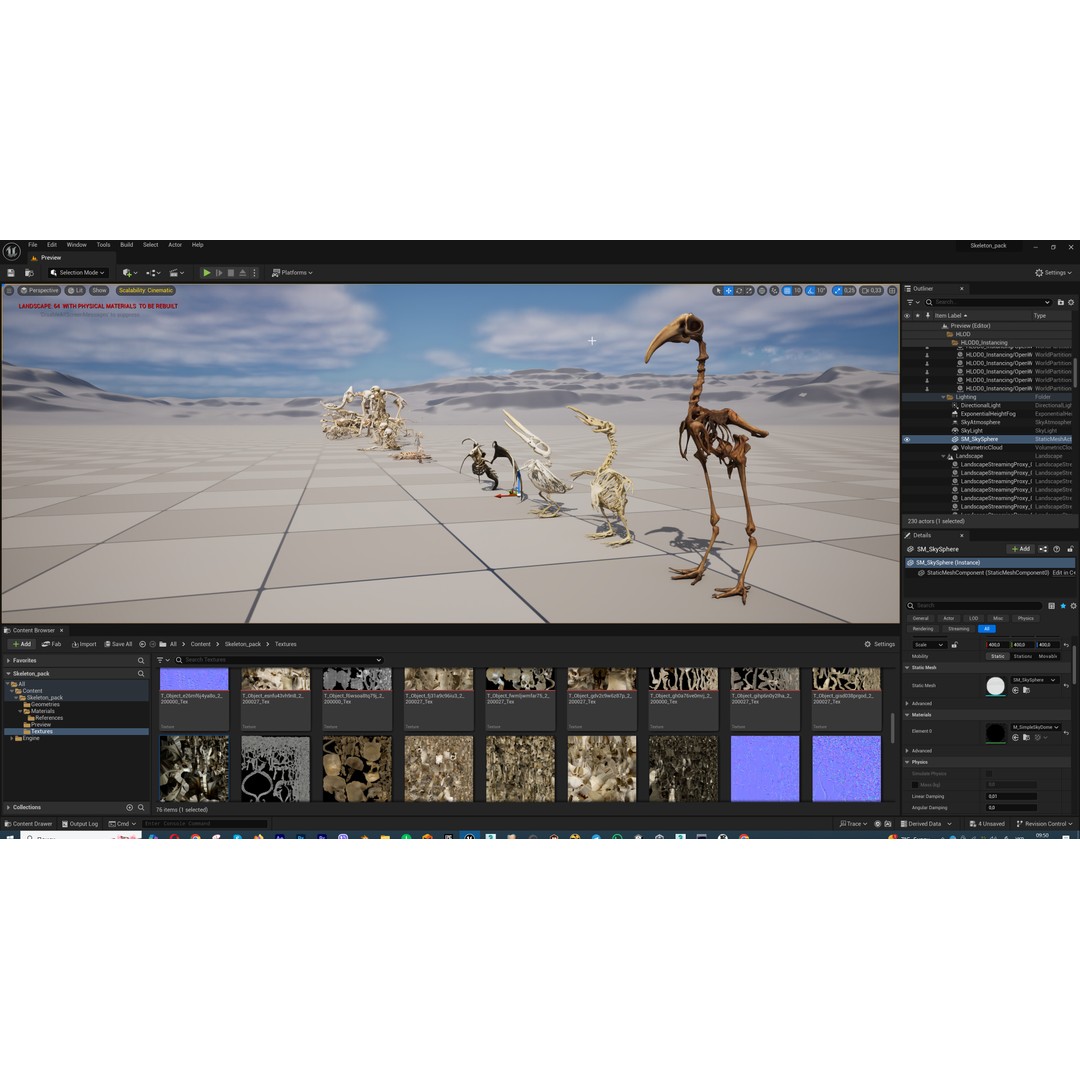The width and height of the screenshot is (1080, 1080).
Task: Open the Build menu
Action: click(x=127, y=245)
